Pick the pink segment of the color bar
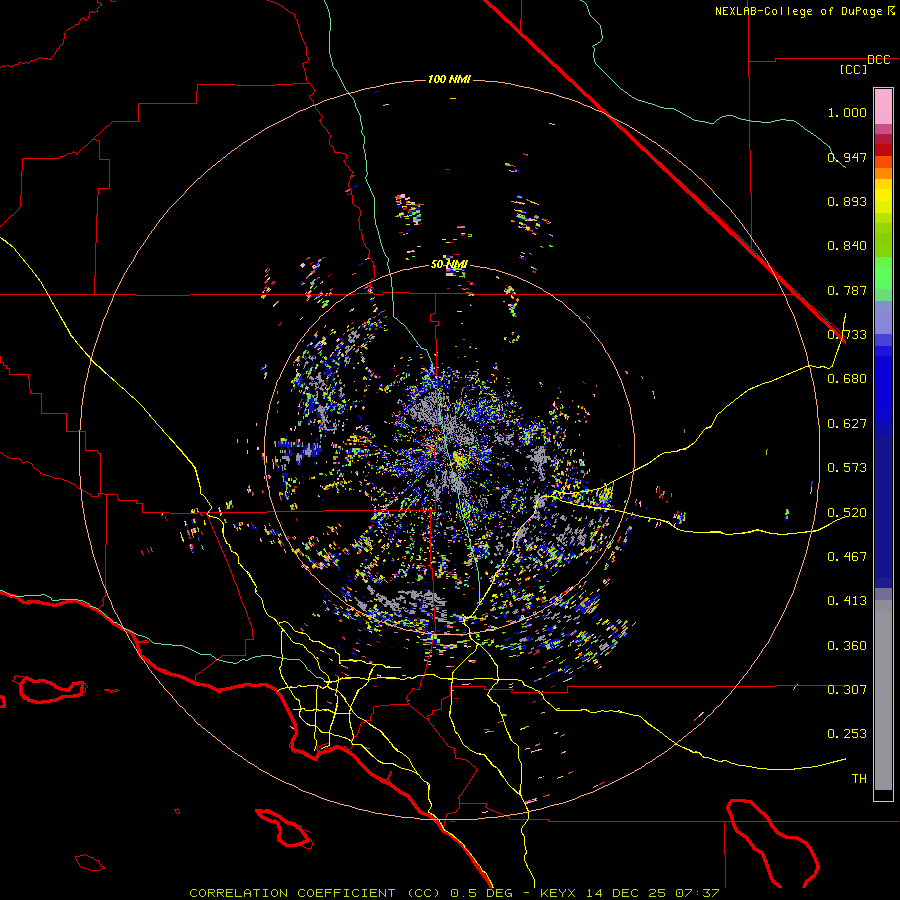Screen dimensions: 900x900 883,106
